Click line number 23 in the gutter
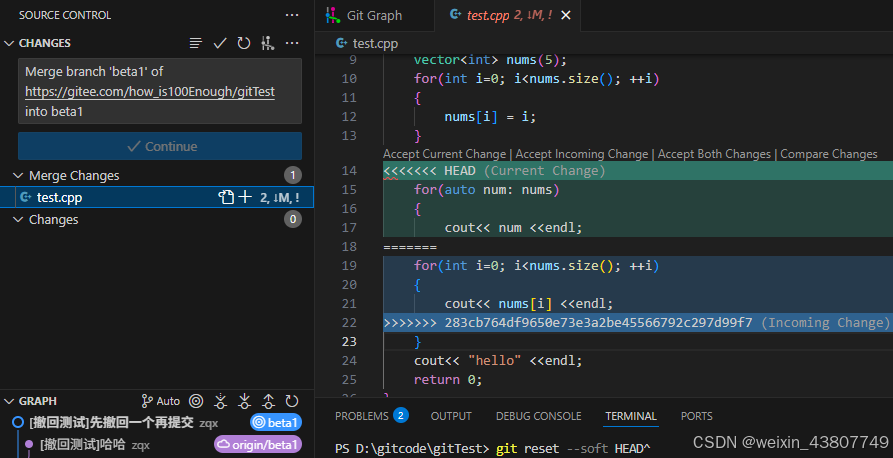This screenshot has height=458, width=893. click(349, 341)
